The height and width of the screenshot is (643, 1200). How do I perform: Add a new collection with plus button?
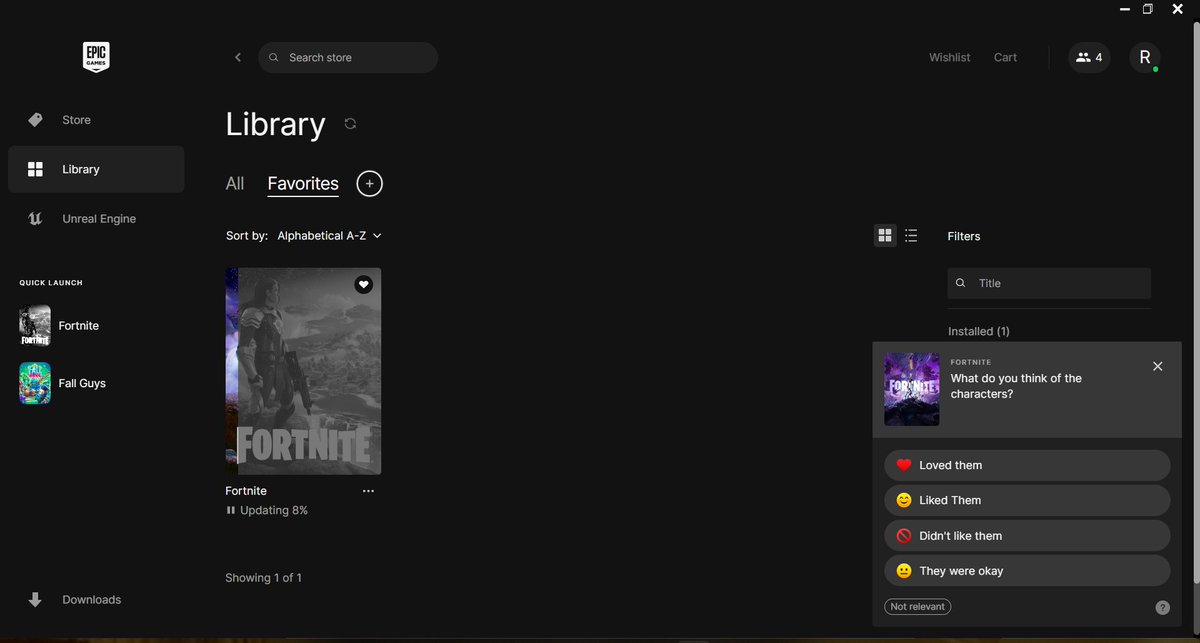369,184
